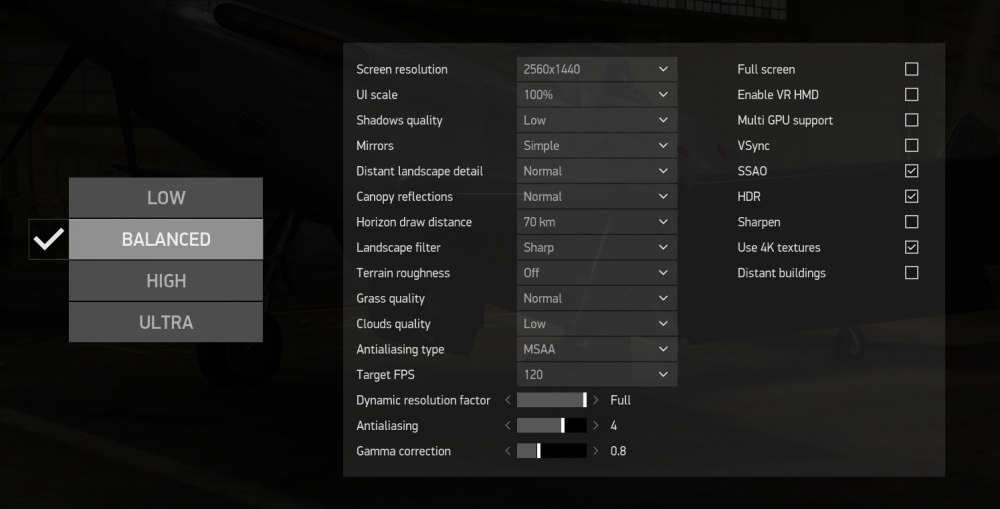Click the Dynamic resolution factor slider bar
Image resolution: width=1000 pixels, height=509 pixels.
552,400
